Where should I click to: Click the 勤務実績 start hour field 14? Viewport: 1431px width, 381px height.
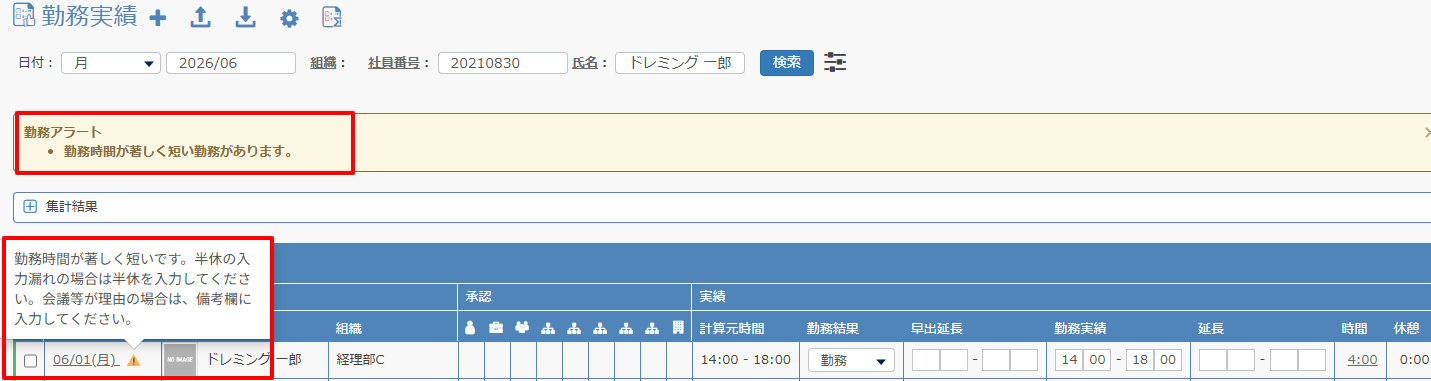pyautogui.click(x=1068, y=361)
